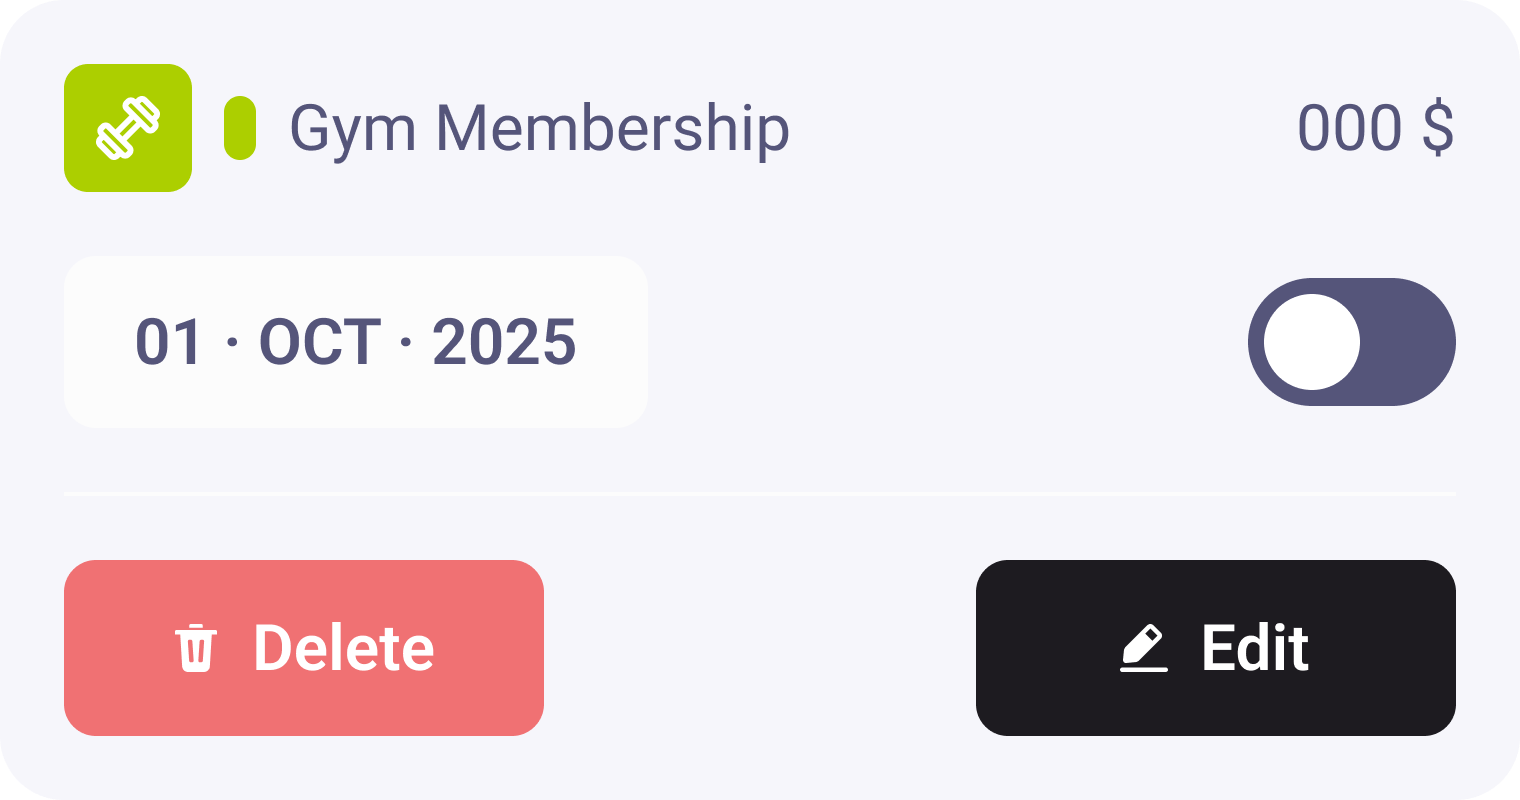The image size is (1520, 800).
Task: Select the month "OCT" in the date
Action: click(320, 342)
